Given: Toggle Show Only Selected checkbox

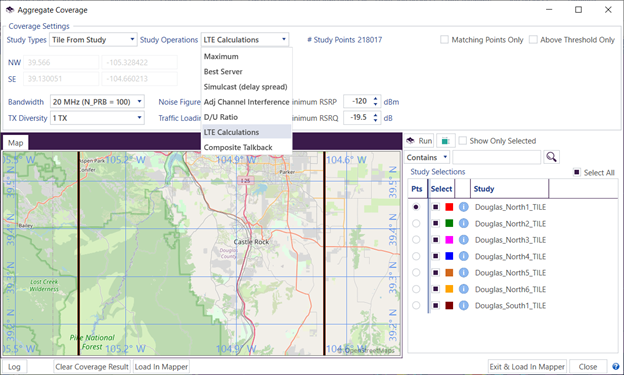Looking at the screenshot, I should pyautogui.click(x=462, y=141).
